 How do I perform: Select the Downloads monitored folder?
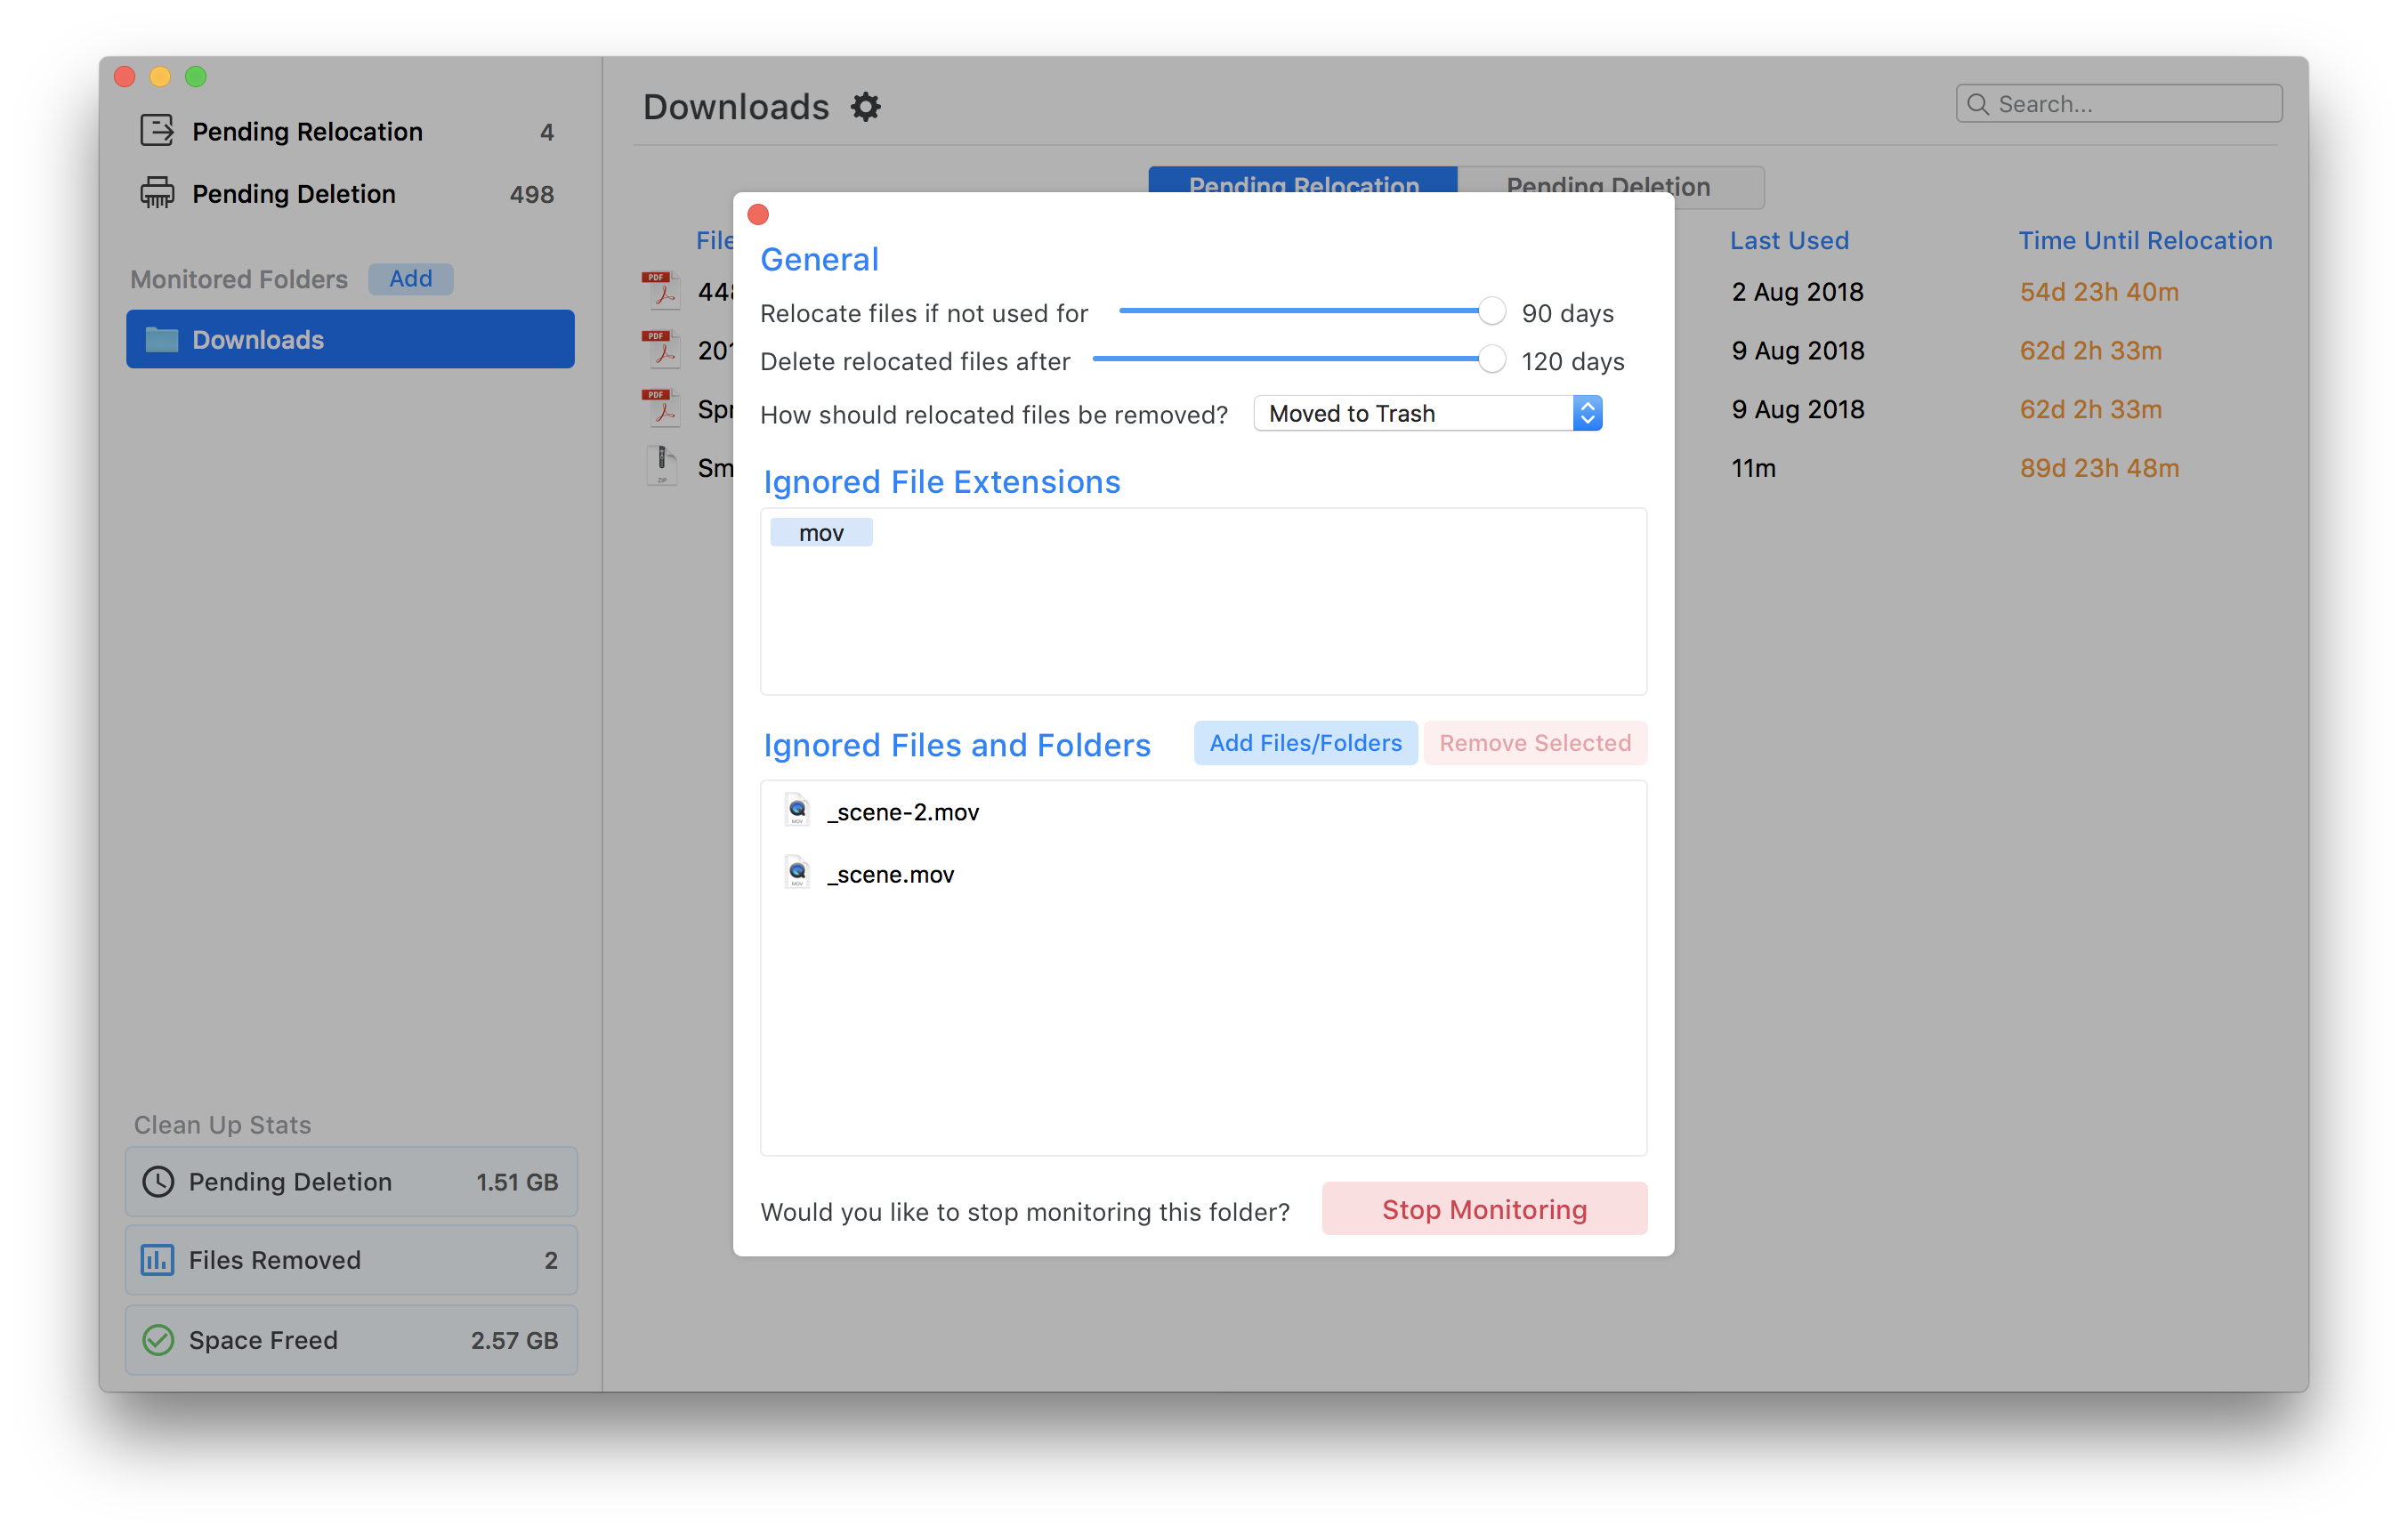click(x=350, y=340)
